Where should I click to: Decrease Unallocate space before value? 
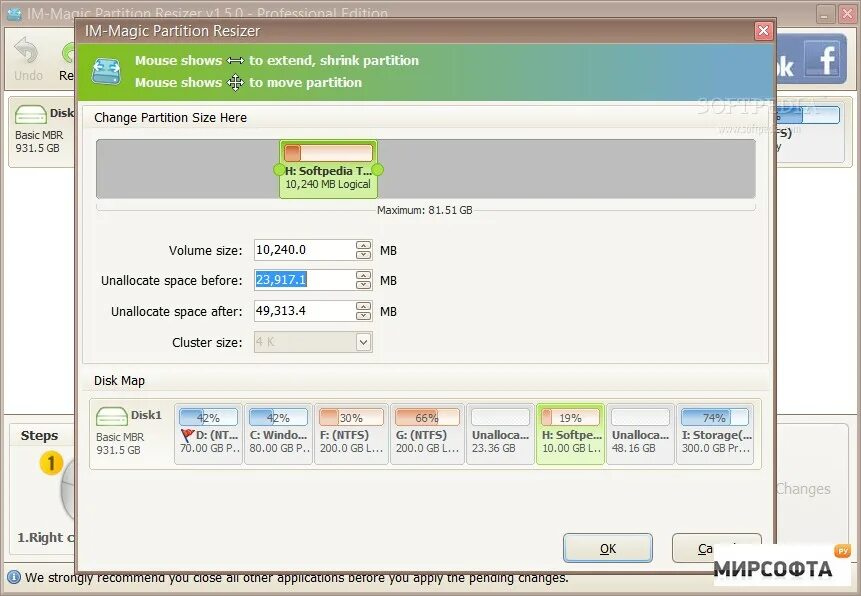coord(363,285)
